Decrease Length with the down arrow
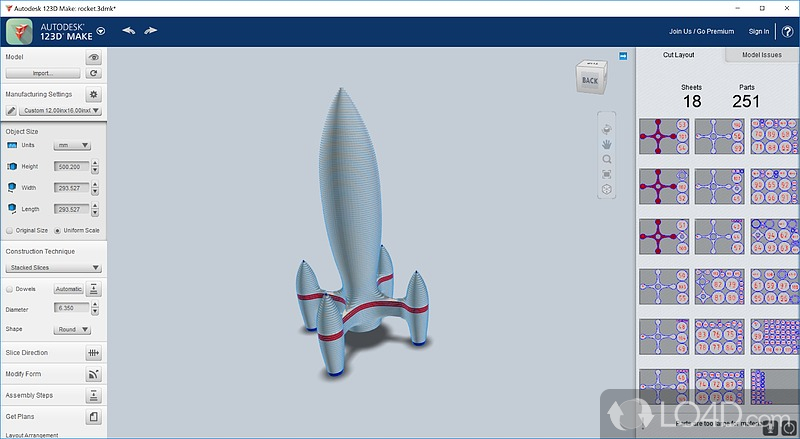The image size is (800, 439). 95,213
